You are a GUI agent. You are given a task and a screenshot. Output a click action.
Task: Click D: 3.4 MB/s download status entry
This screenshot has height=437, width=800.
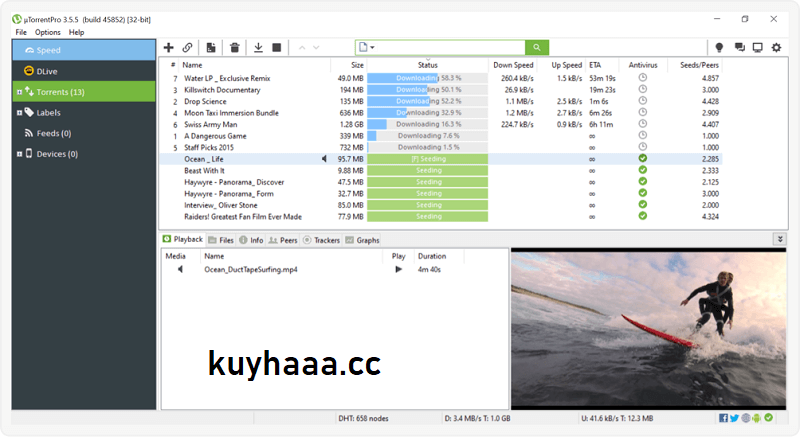tap(477, 419)
